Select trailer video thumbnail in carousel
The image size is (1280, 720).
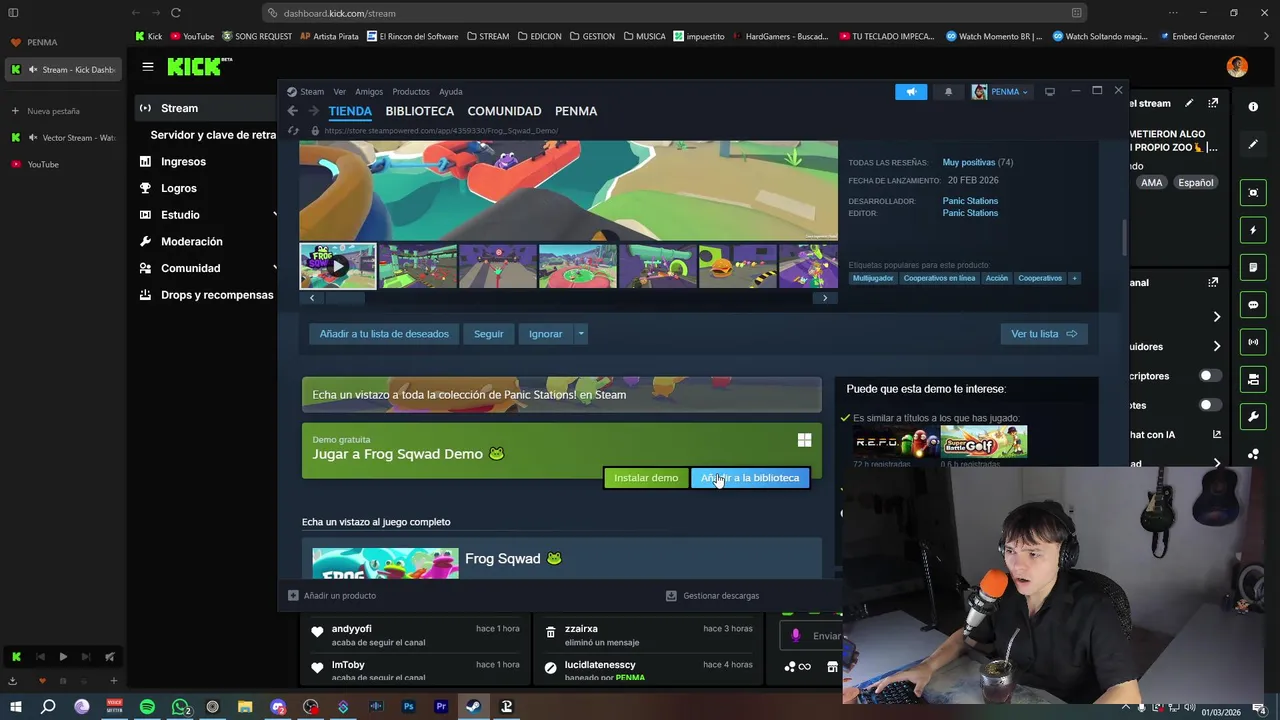coord(338,266)
